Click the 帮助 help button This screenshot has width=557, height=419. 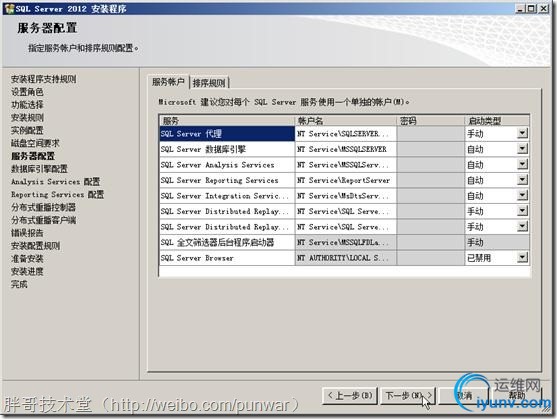[x=517, y=395]
